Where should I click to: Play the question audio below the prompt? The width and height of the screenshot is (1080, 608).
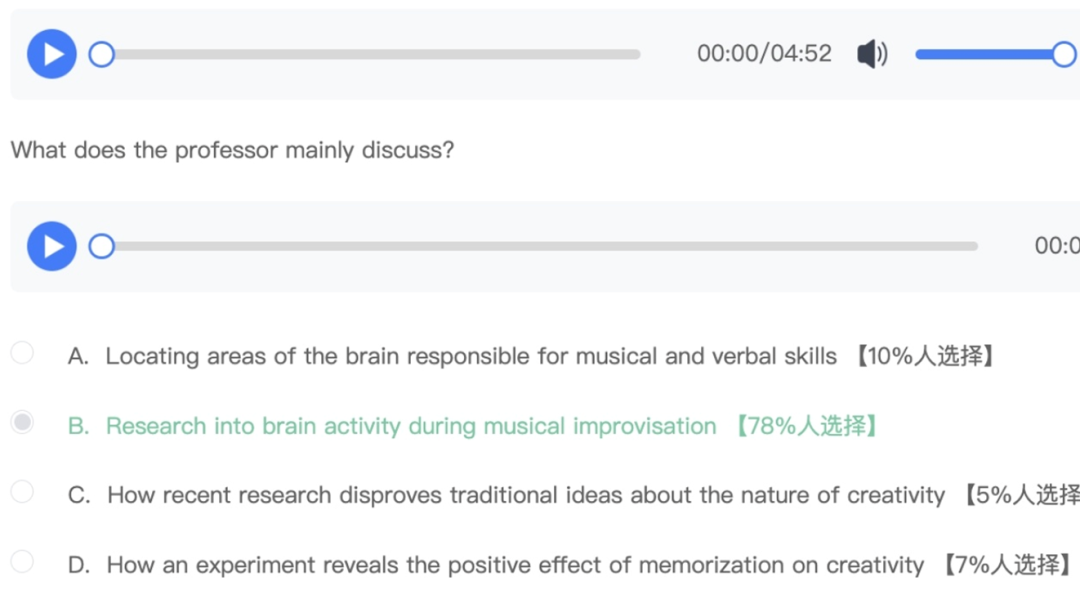(x=52, y=246)
